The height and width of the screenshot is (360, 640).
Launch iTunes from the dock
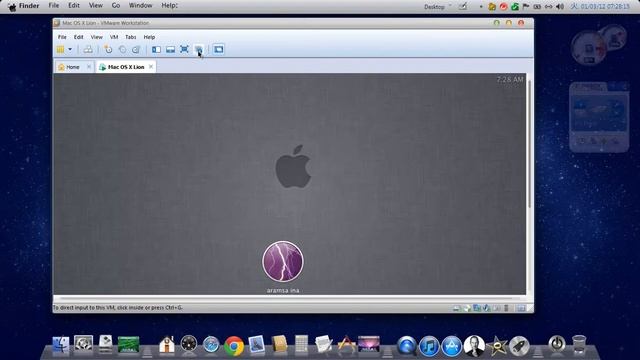click(429, 347)
